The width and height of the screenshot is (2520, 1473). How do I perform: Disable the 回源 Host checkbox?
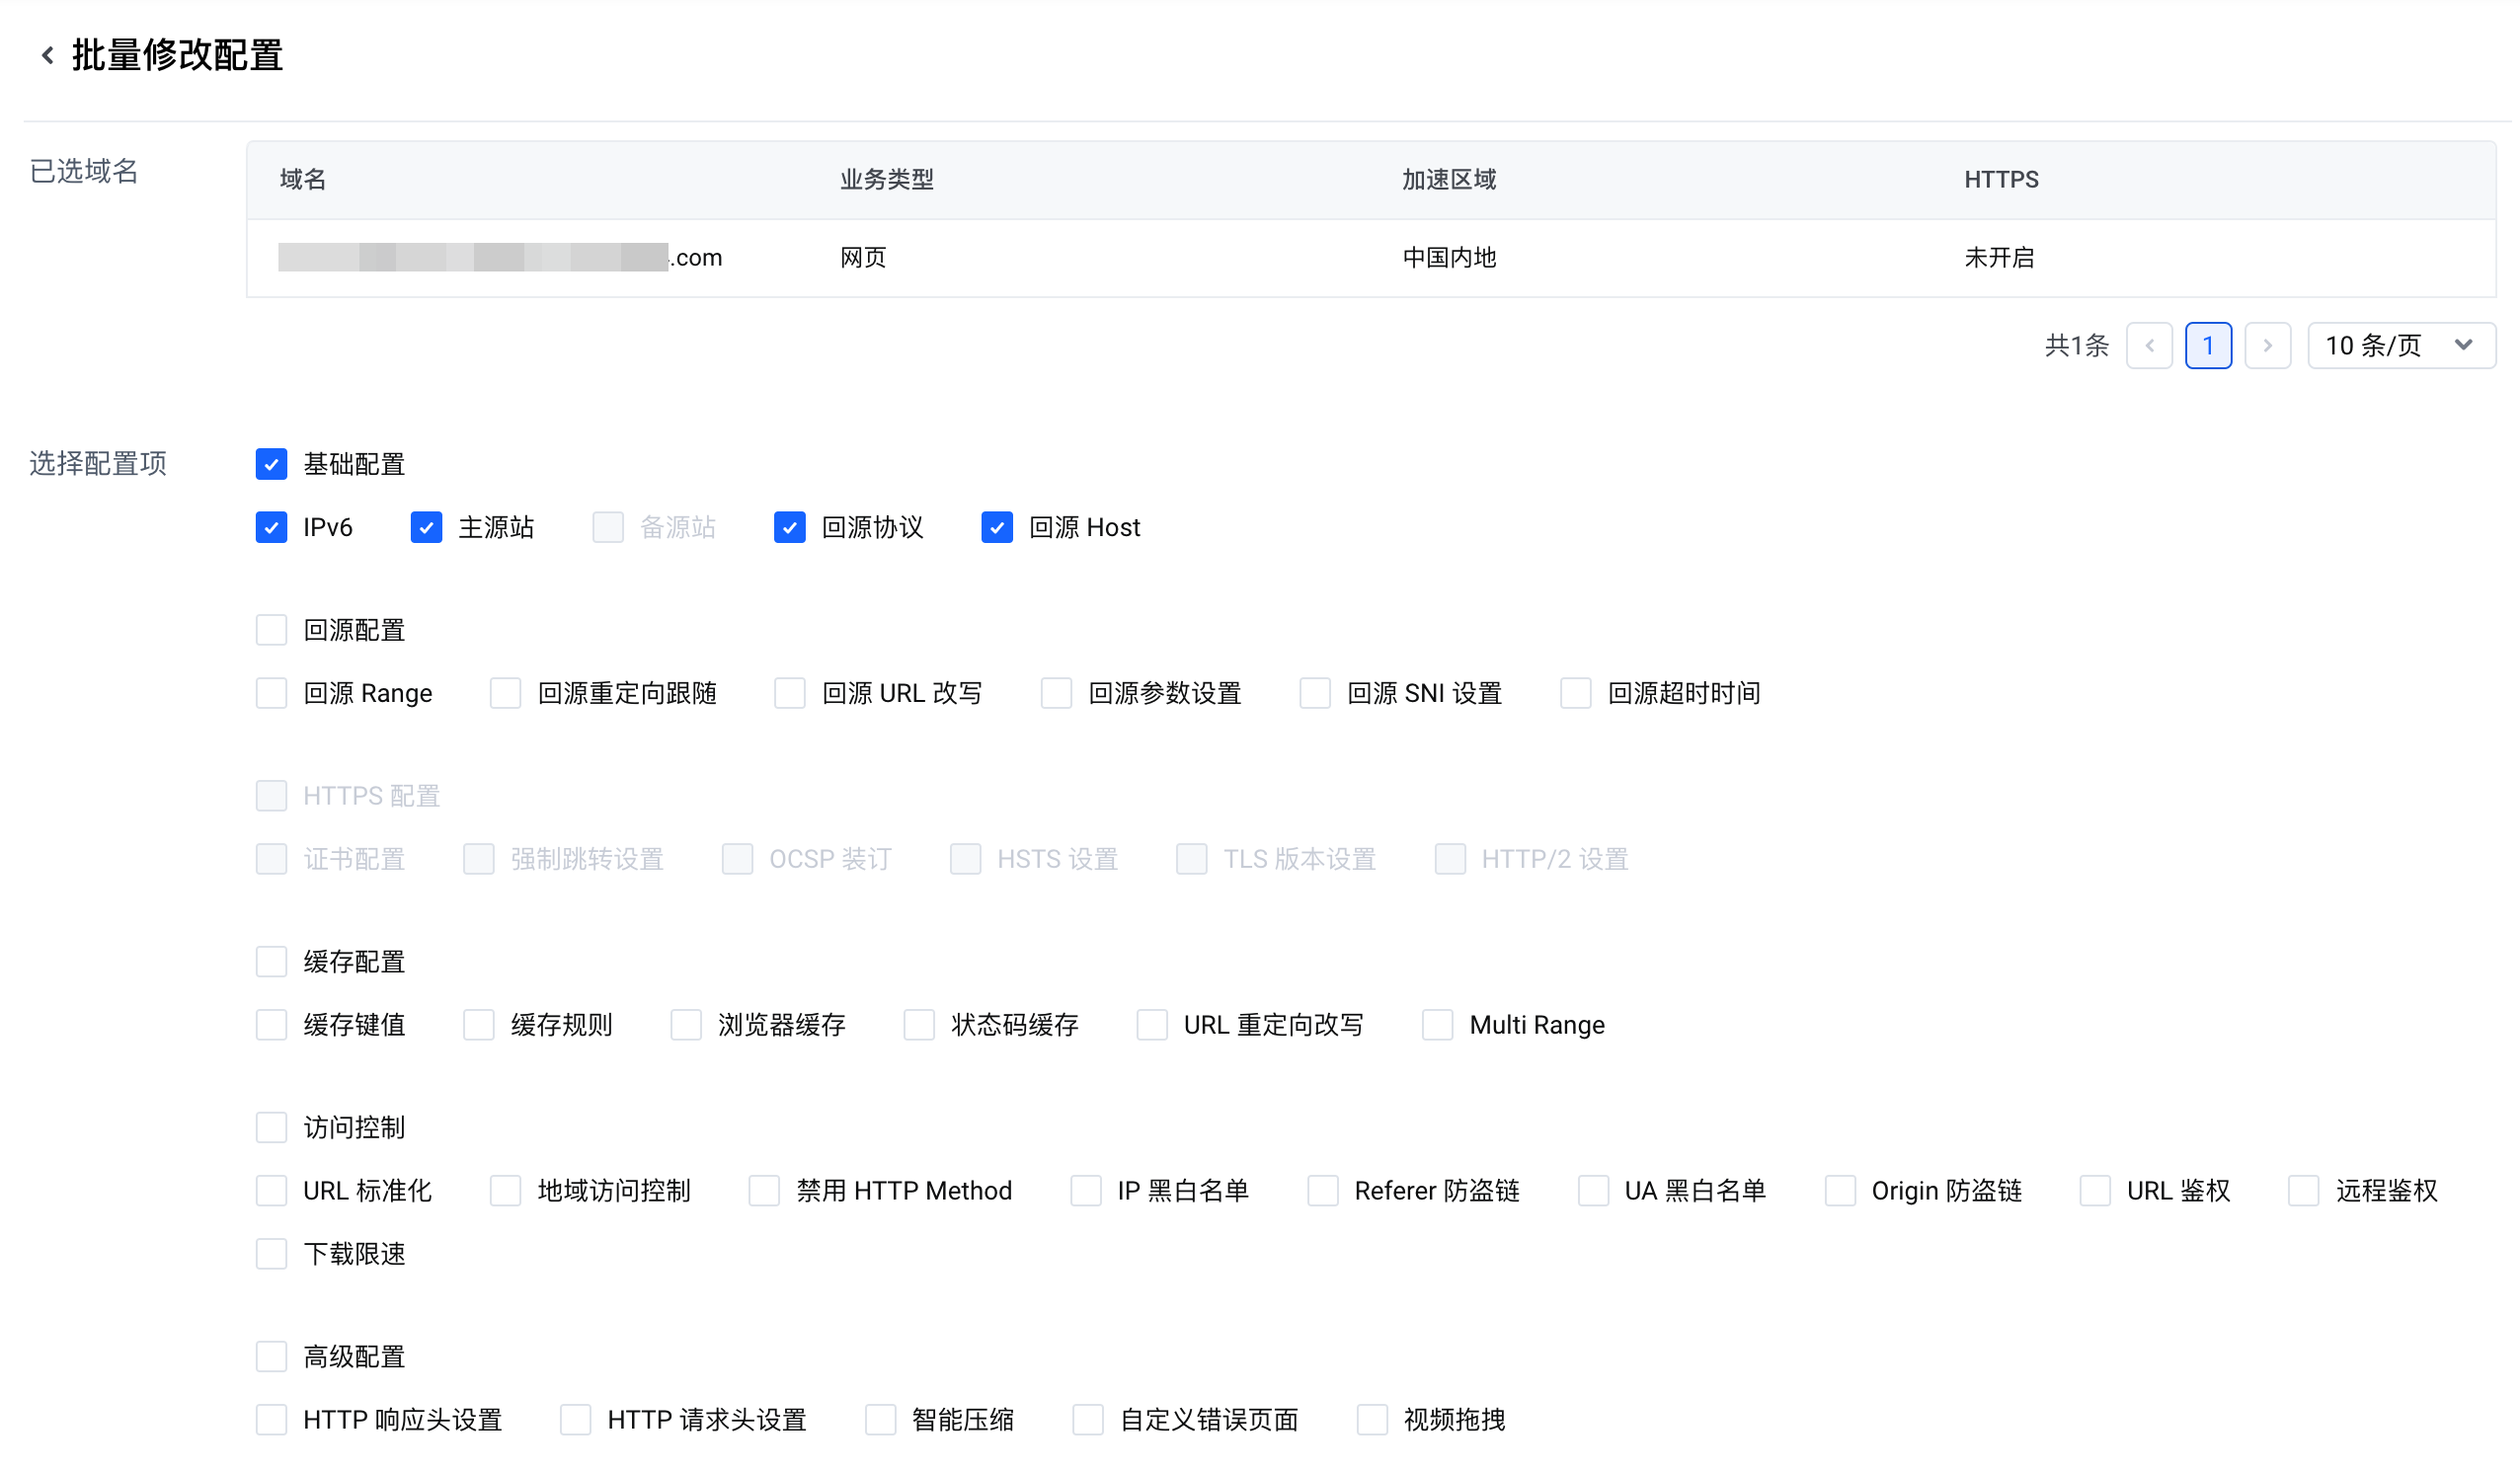[x=996, y=527]
